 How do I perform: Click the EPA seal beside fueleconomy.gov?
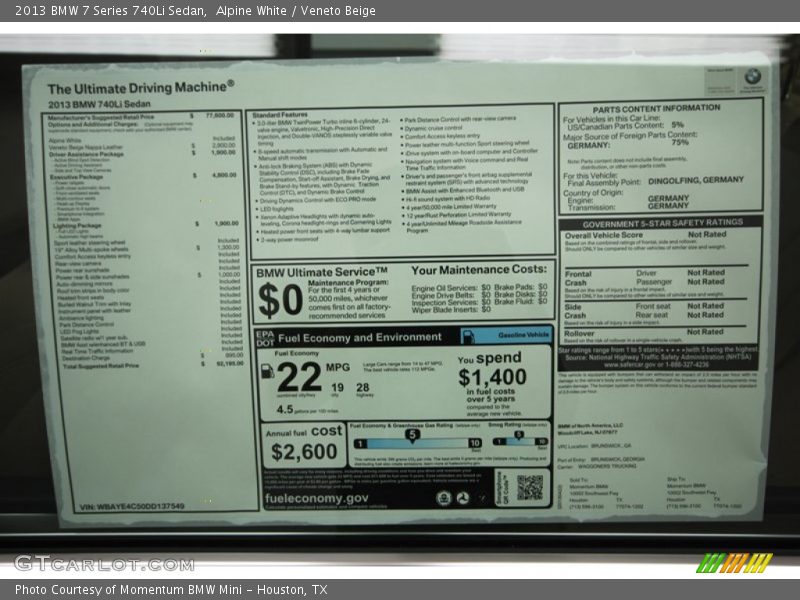tap(443, 497)
